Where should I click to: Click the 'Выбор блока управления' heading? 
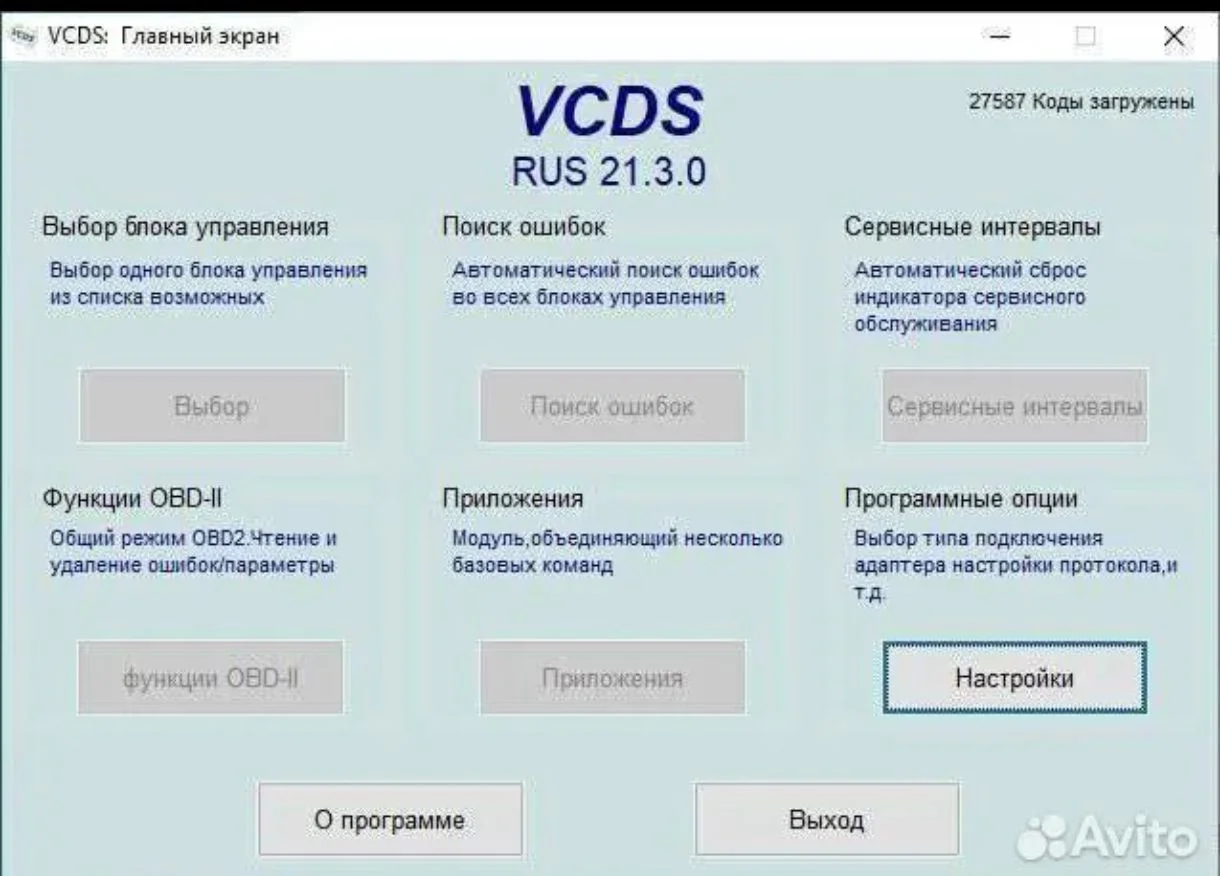185,227
